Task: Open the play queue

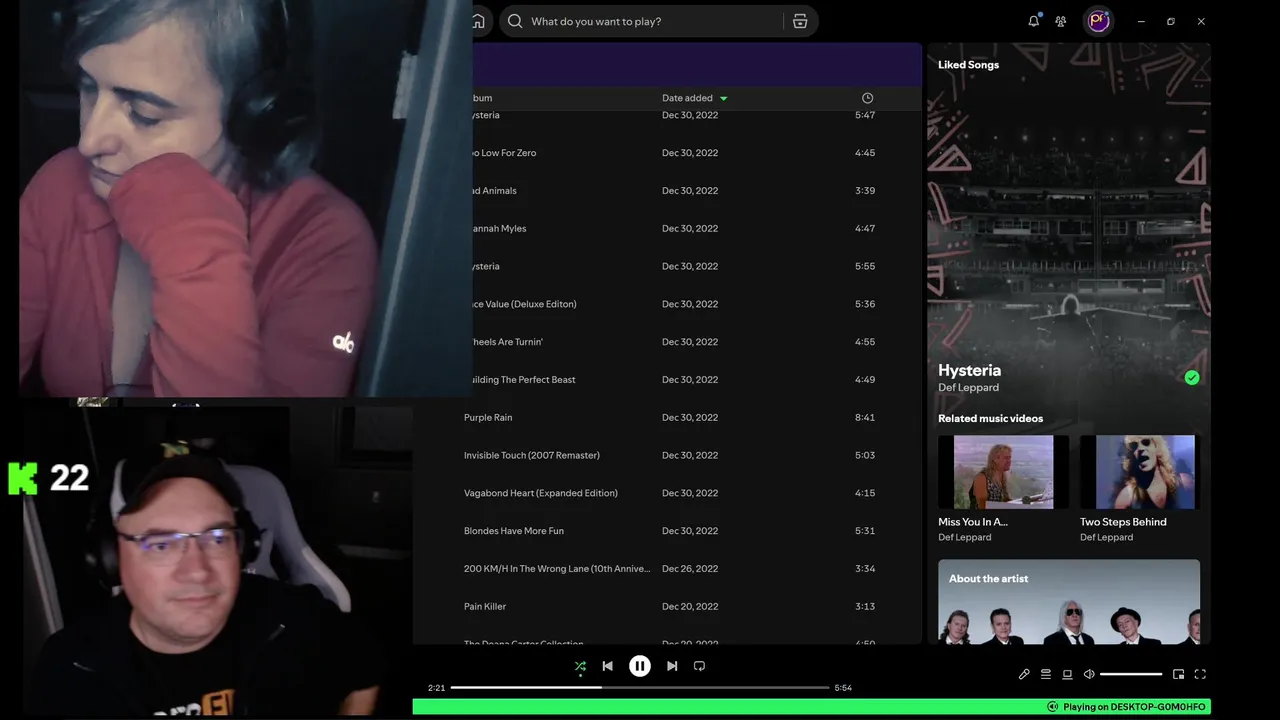Action: (1046, 674)
